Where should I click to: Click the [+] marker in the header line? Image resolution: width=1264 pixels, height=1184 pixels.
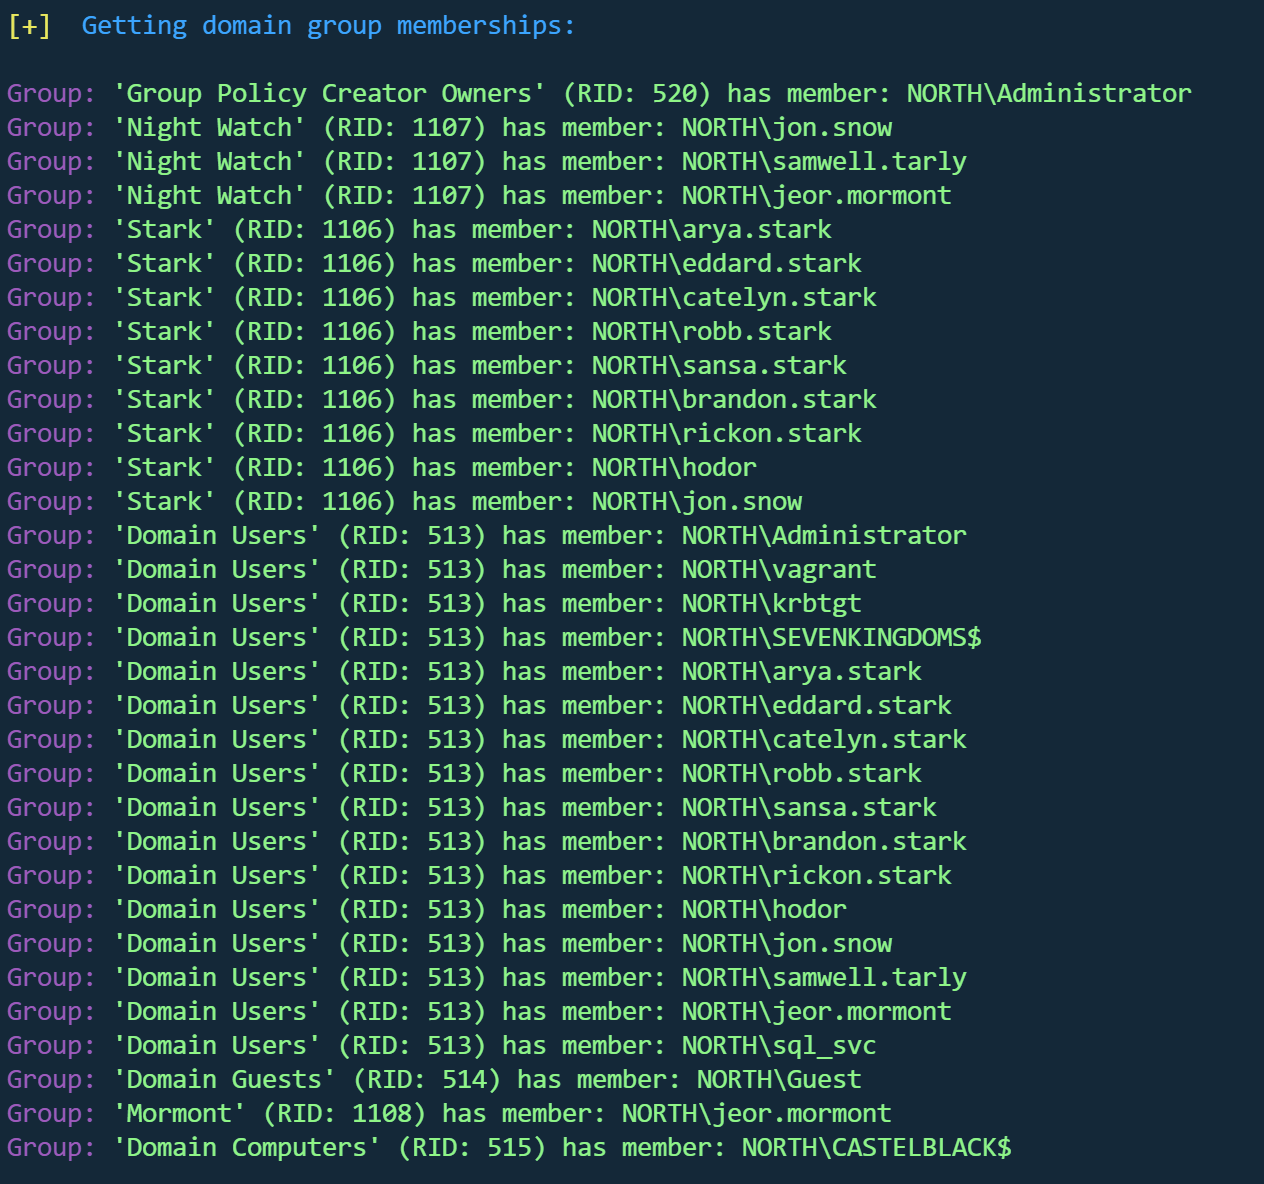[29, 26]
